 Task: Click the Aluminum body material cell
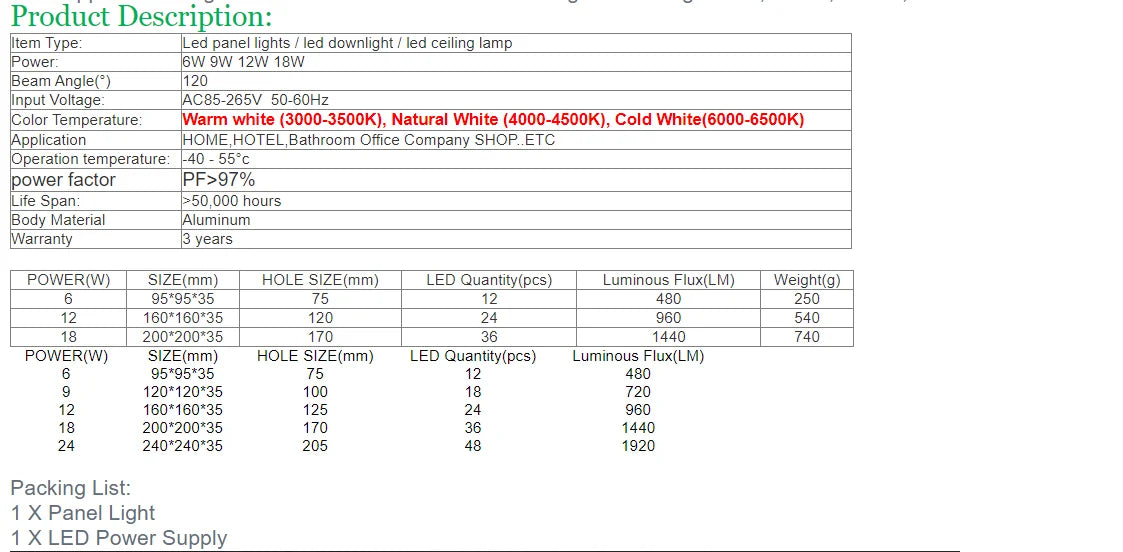pyautogui.click(x=516, y=220)
